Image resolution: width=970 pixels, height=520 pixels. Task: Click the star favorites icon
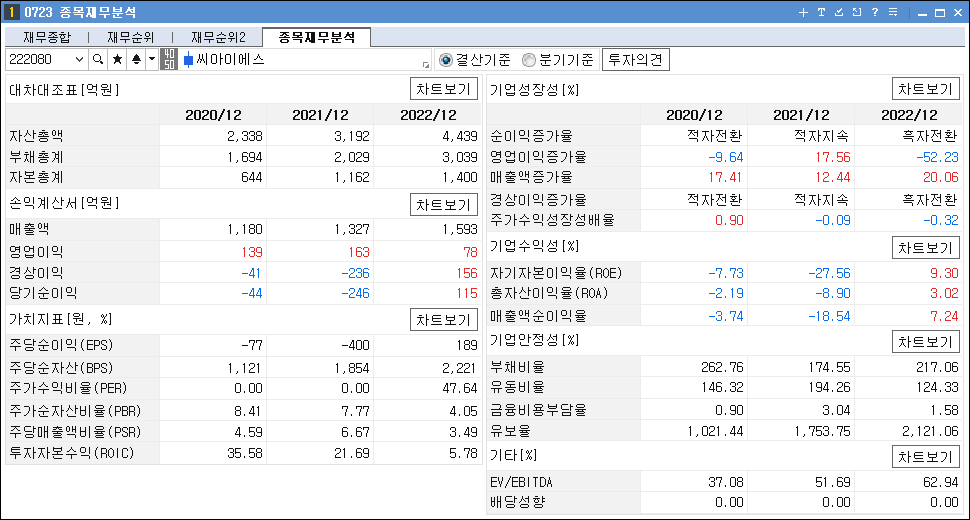click(x=117, y=59)
